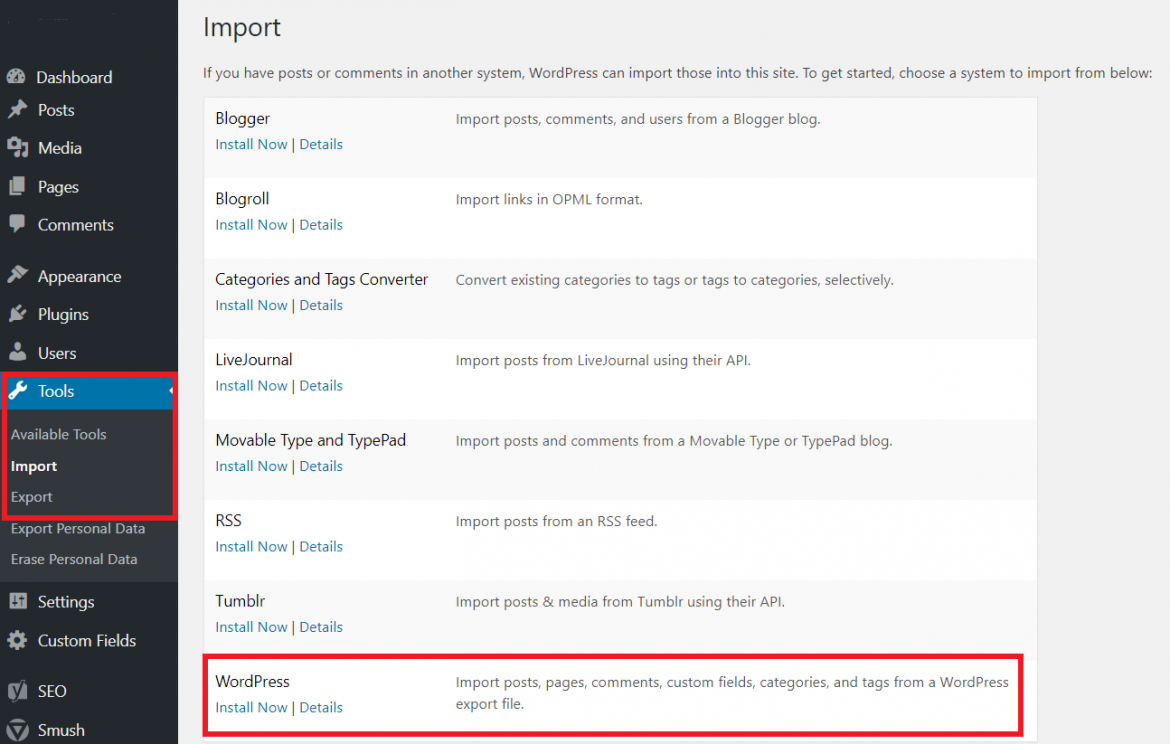Select the Plugins plug icon
Image resolution: width=1170 pixels, height=744 pixels.
pos(20,314)
